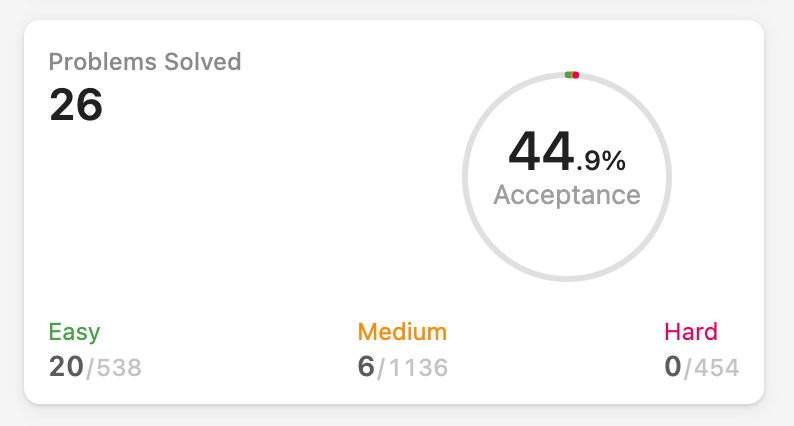Select the Hard difficulty label
Viewport: 794px width, 426px height.
tap(691, 332)
